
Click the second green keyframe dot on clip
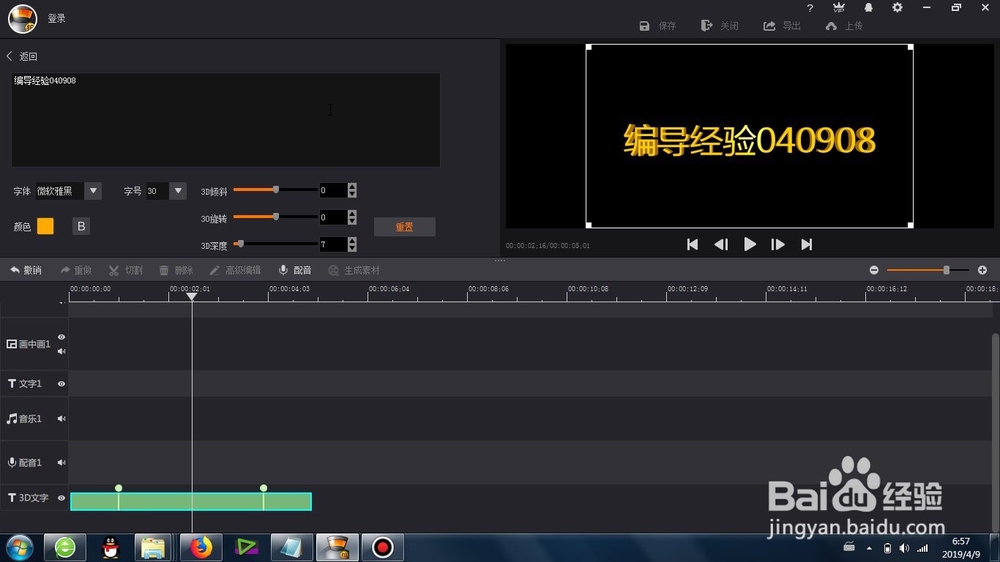tap(263, 488)
